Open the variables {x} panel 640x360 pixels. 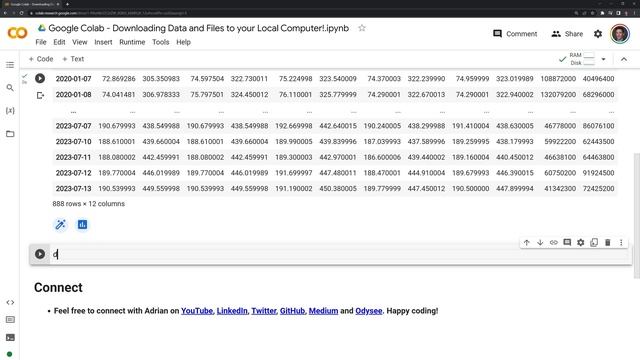(10, 111)
